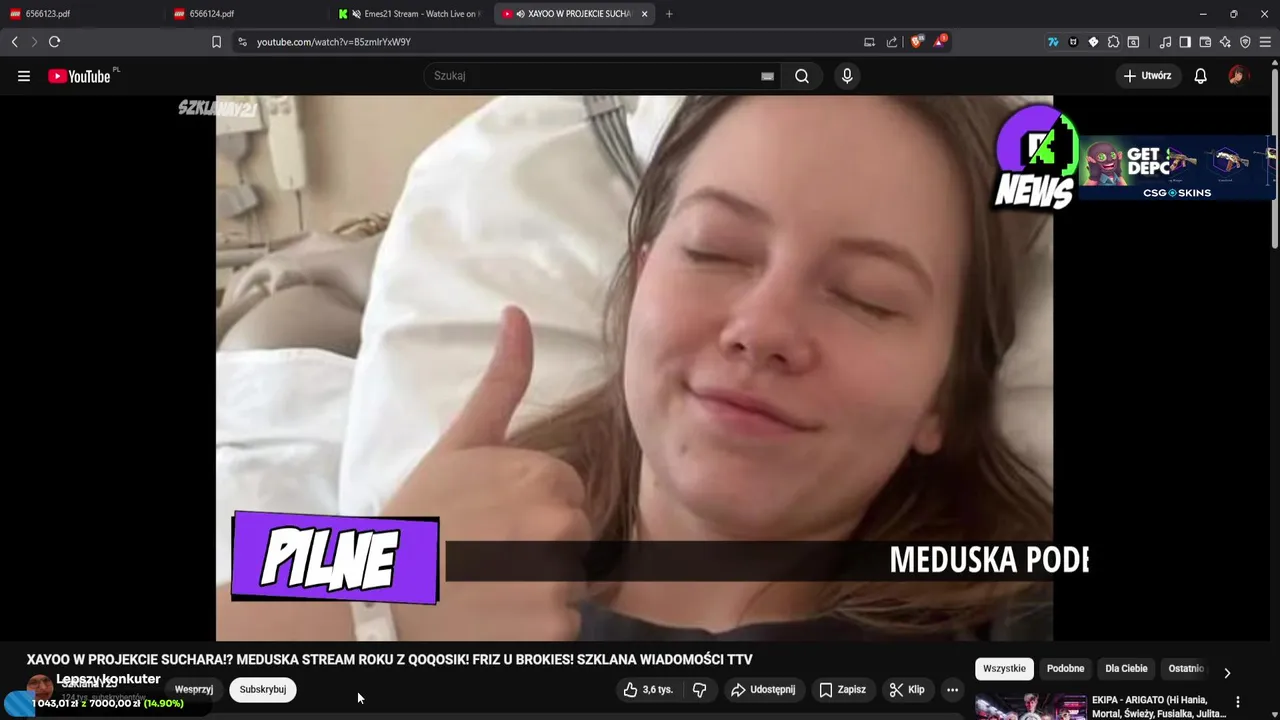Open tab search window icon
The height and width of the screenshot is (720, 1280).
[1133, 42]
